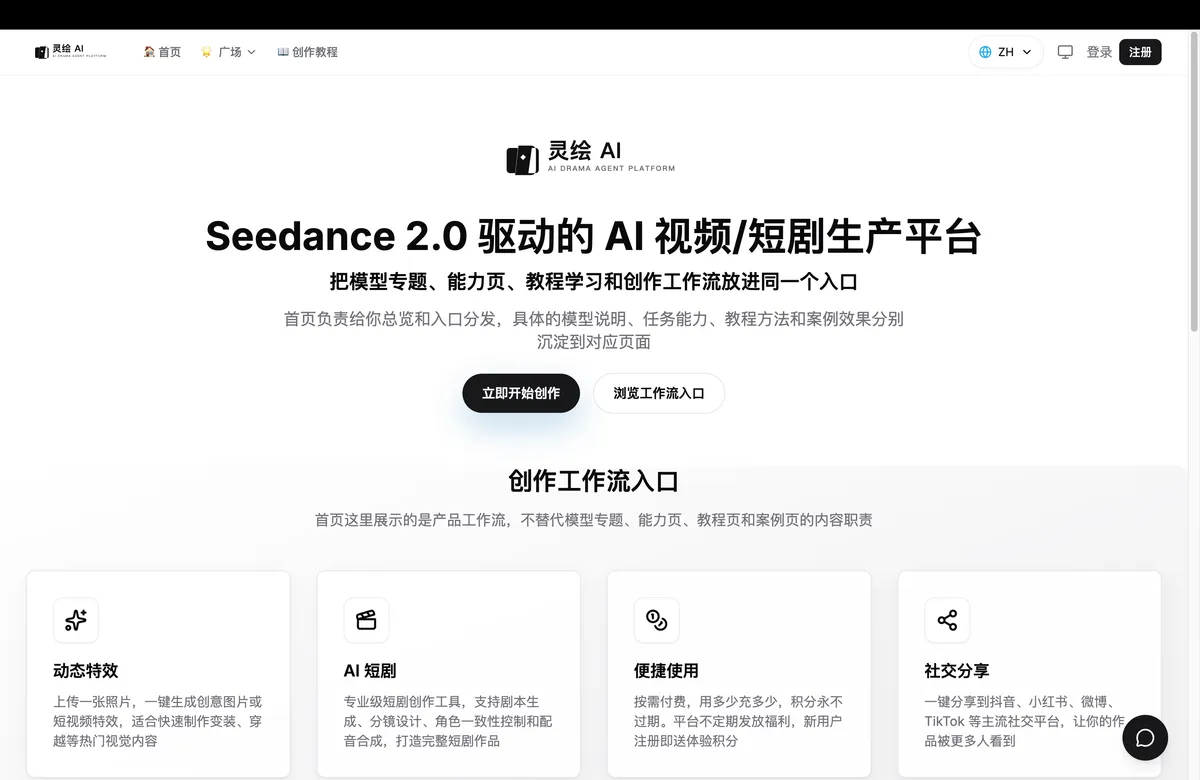
Task: Click the crown icon beside 广场
Action: [206, 52]
